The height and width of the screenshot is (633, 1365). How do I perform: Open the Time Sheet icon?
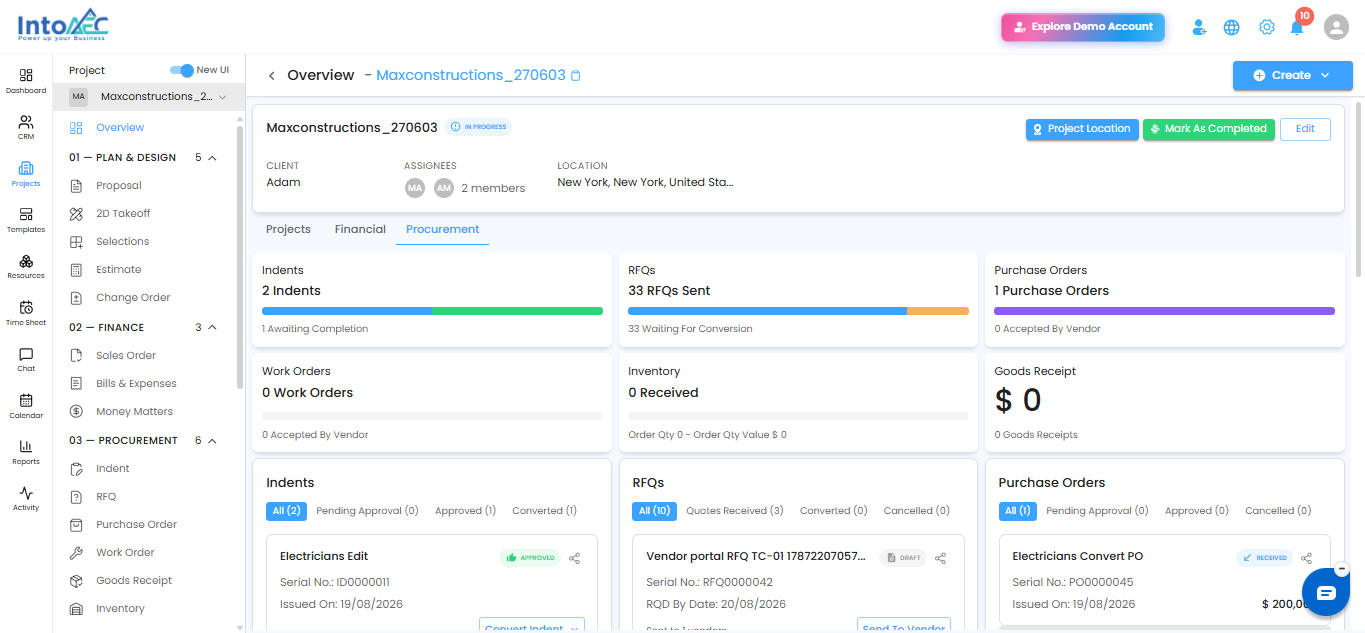(26, 313)
